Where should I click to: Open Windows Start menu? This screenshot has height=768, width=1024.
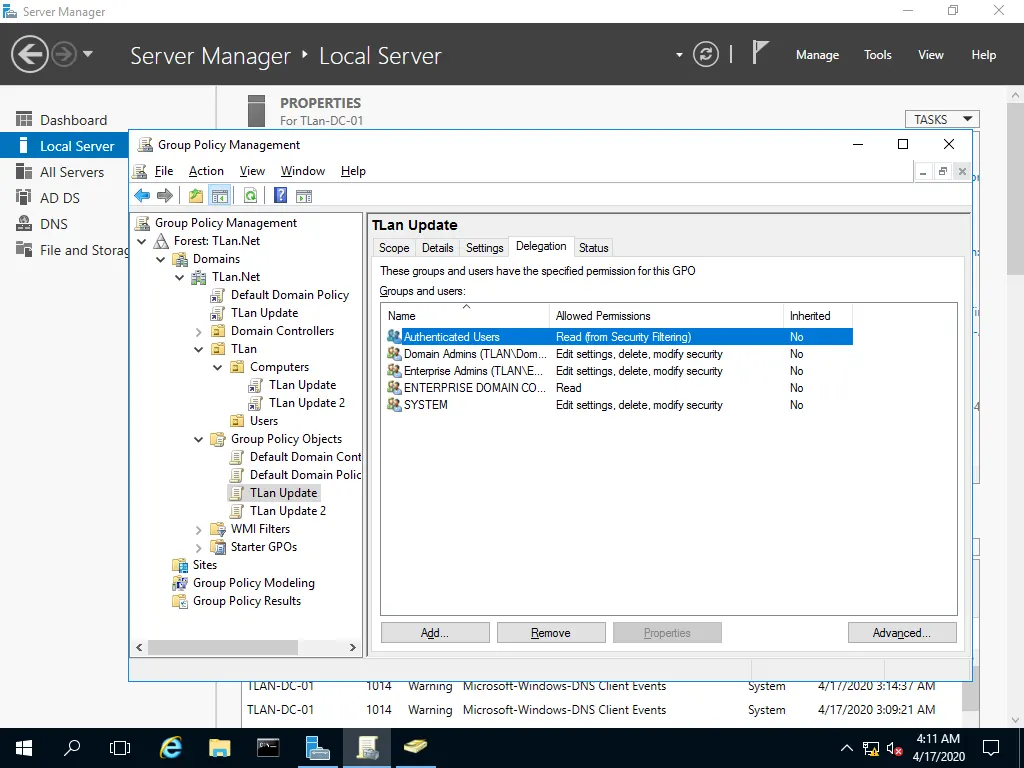click(x=24, y=748)
